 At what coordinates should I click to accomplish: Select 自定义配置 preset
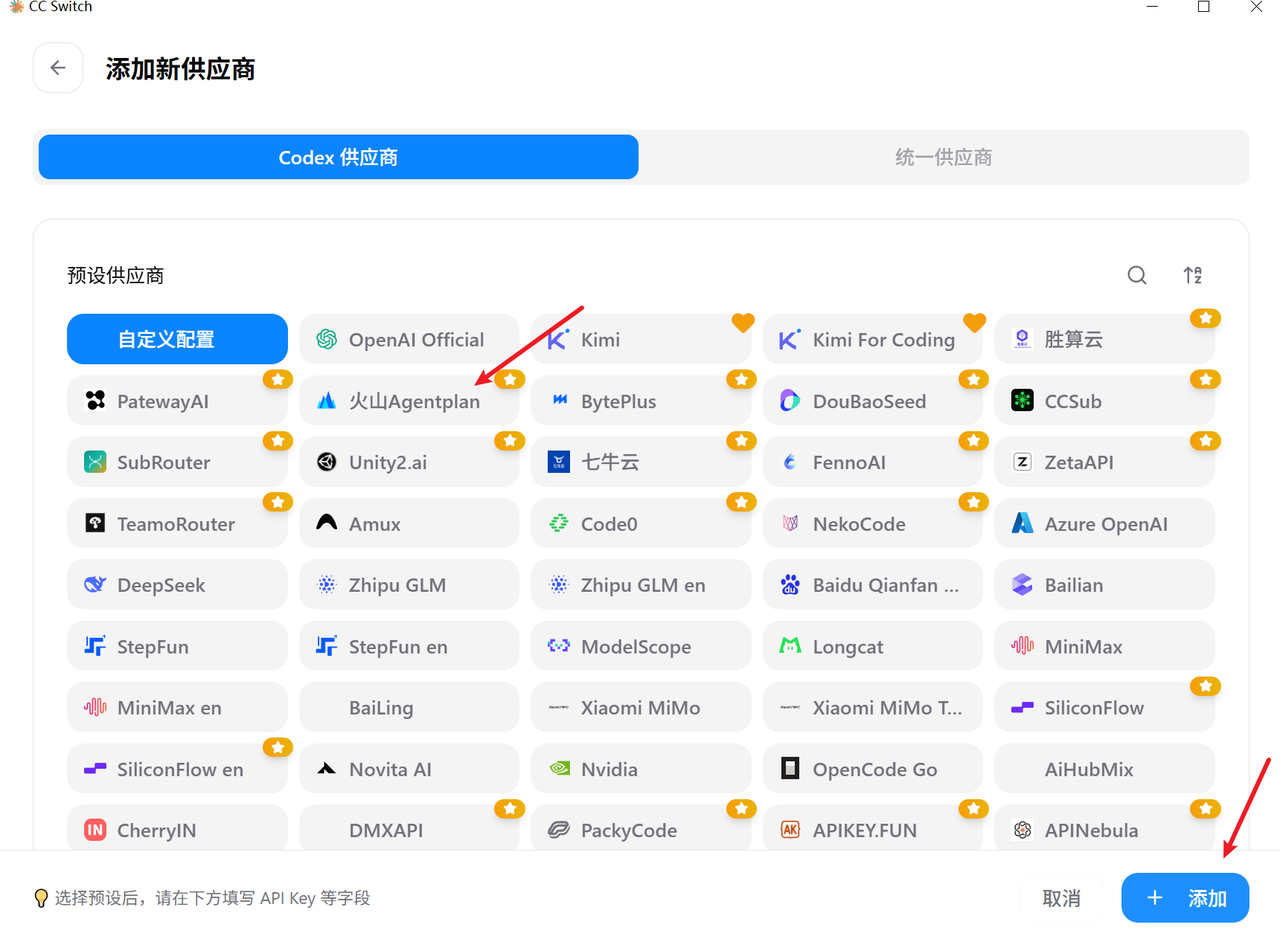[x=177, y=339]
